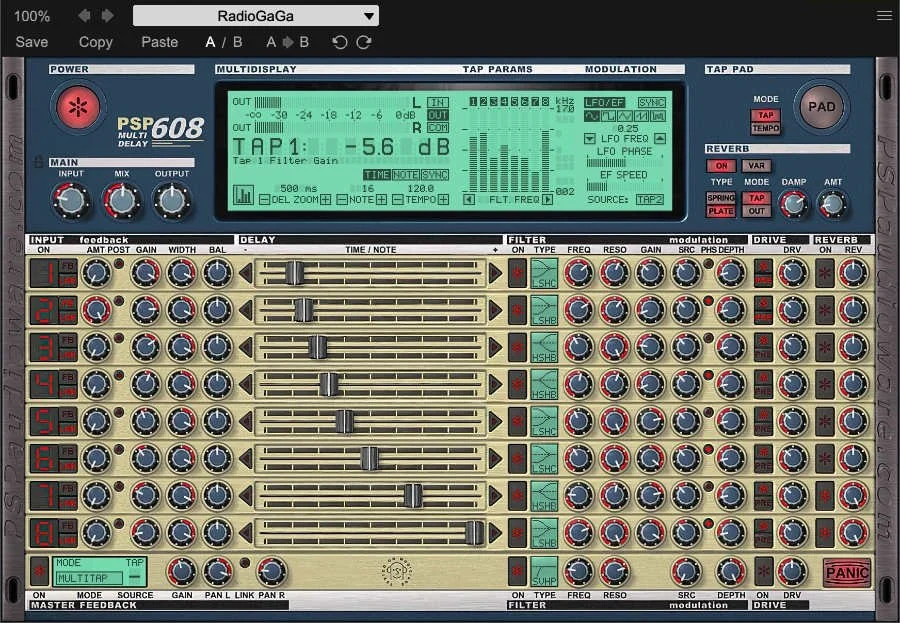This screenshot has width=900, height=623.
Task: Select the random LFO waveform icon
Action: point(658,117)
